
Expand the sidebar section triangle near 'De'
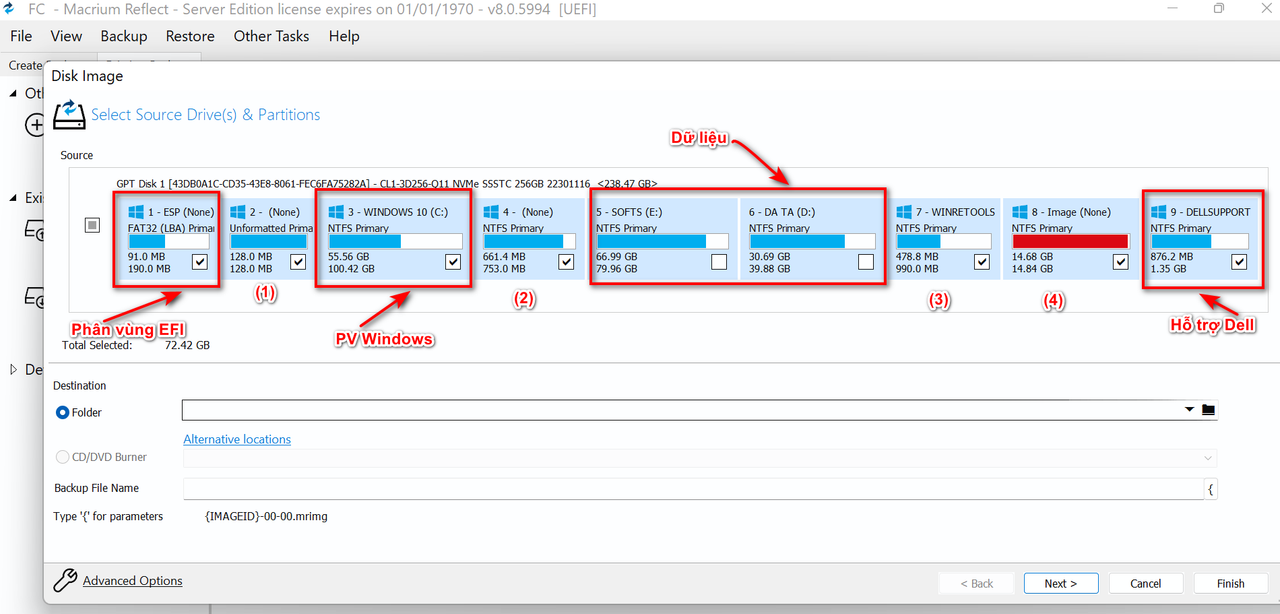[13, 369]
